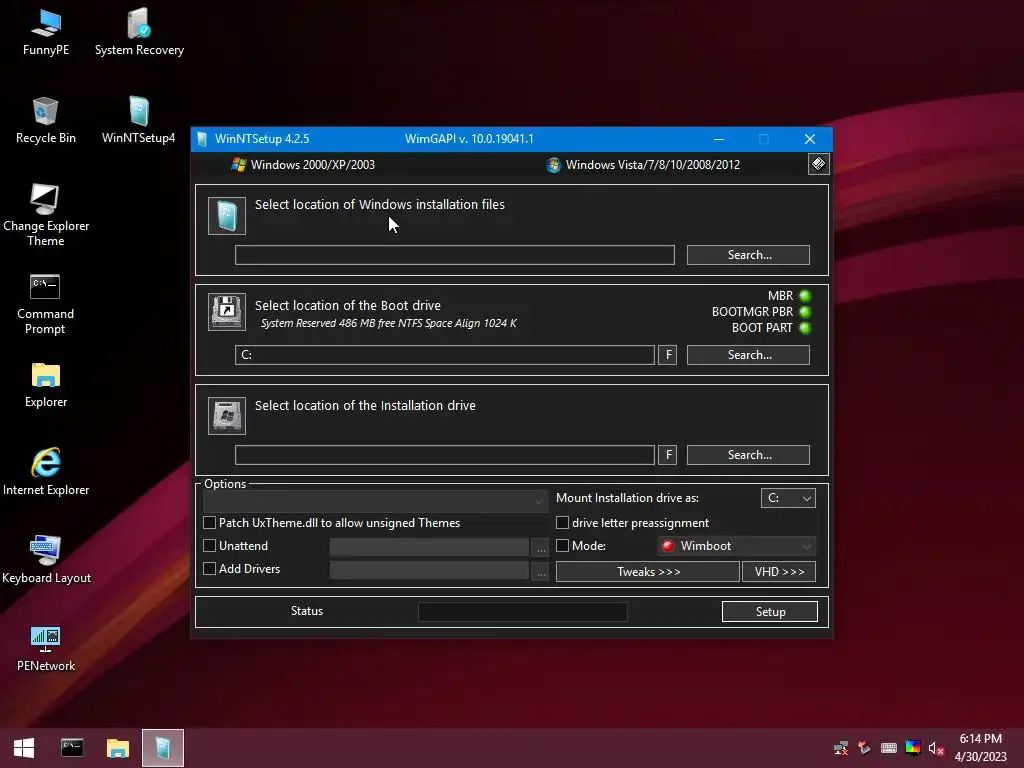Select the Recycle Bin icon
This screenshot has height=768, width=1024.
(46, 121)
